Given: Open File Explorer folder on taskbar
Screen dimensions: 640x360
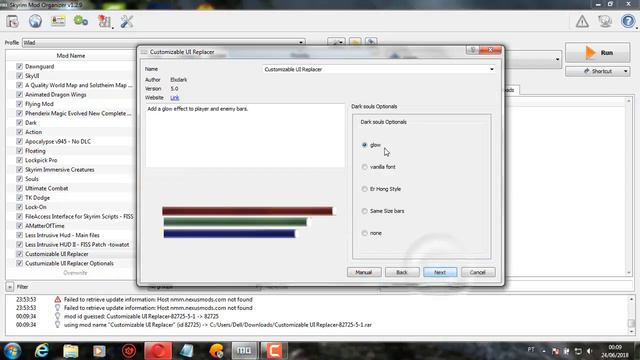Looking at the screenshot, I should 71,351.
